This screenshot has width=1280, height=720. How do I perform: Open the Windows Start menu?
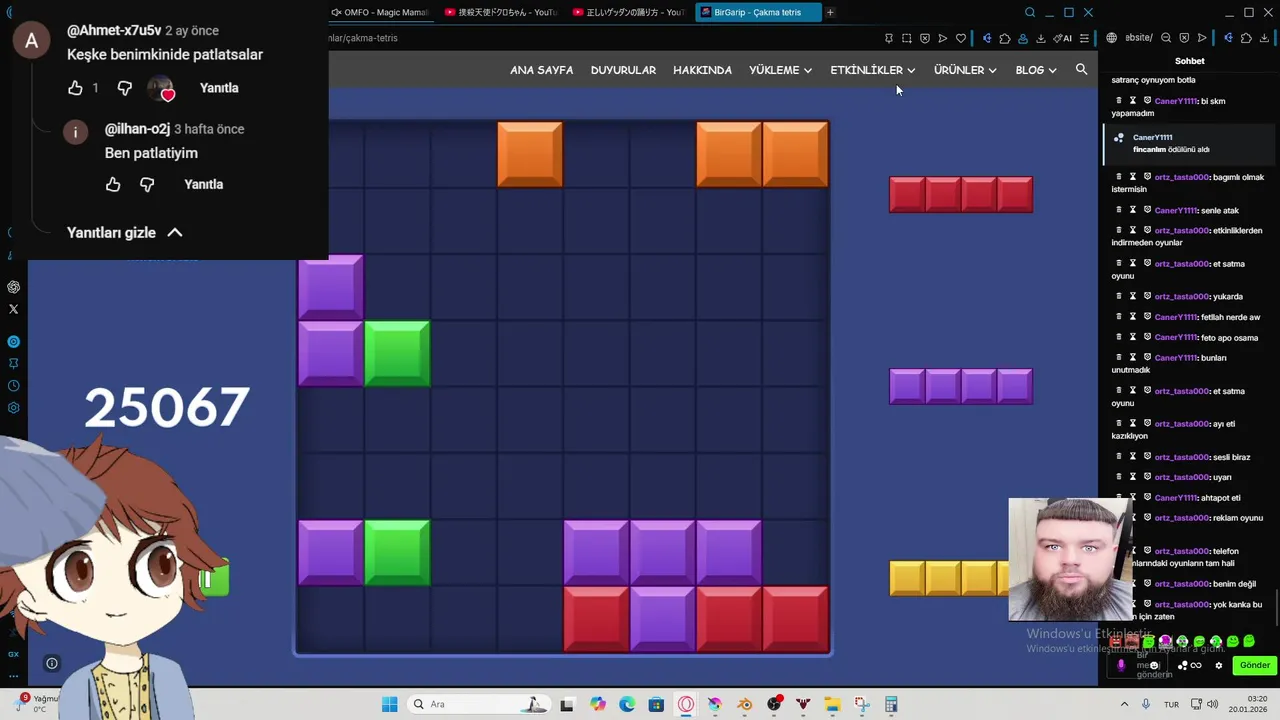[390, 704]
